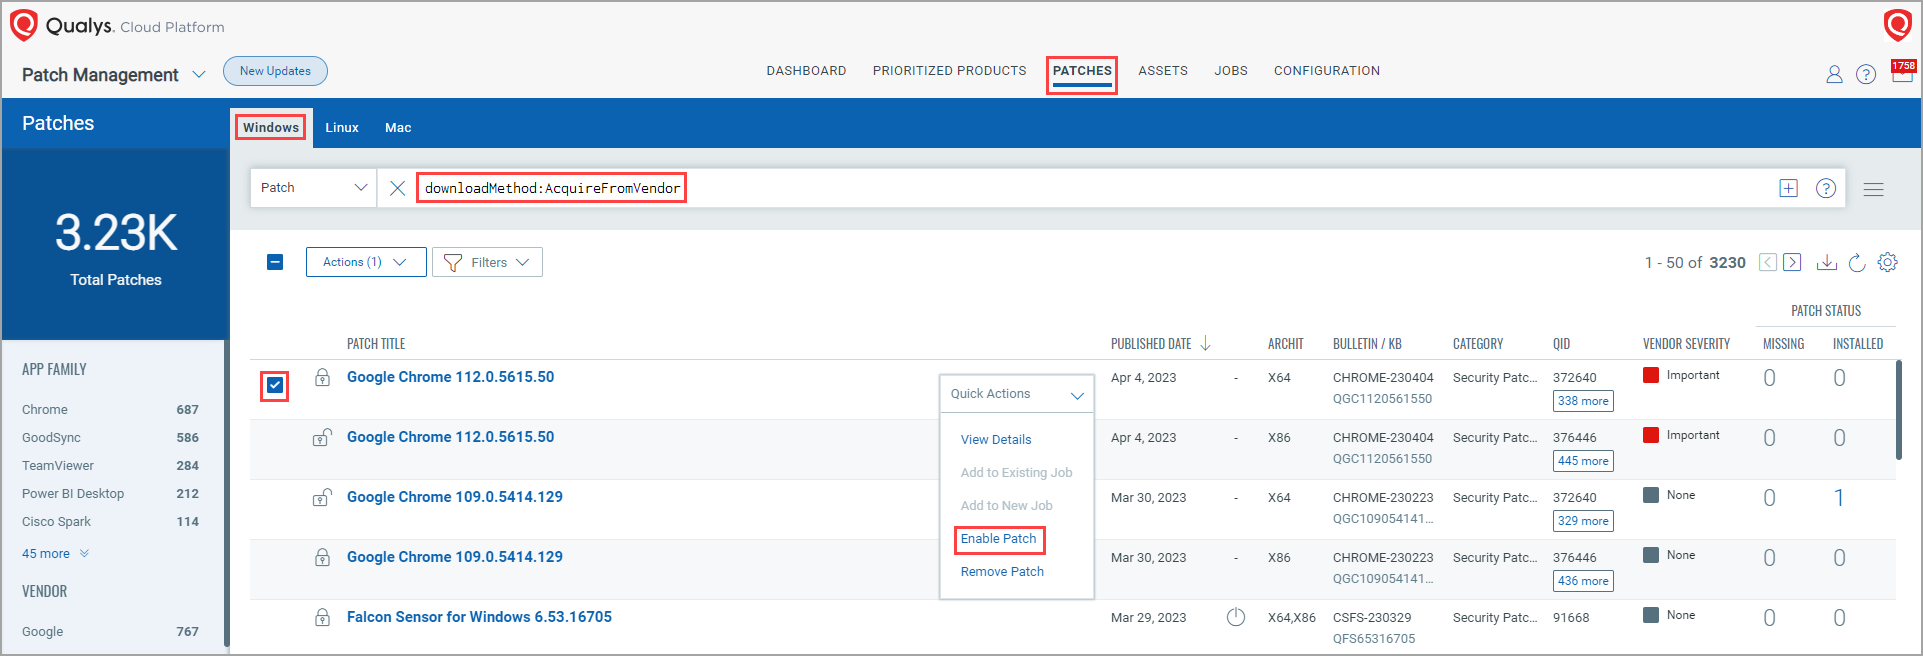
Task: Open the ASSETS menu
Action: [x=1162, y=71]
